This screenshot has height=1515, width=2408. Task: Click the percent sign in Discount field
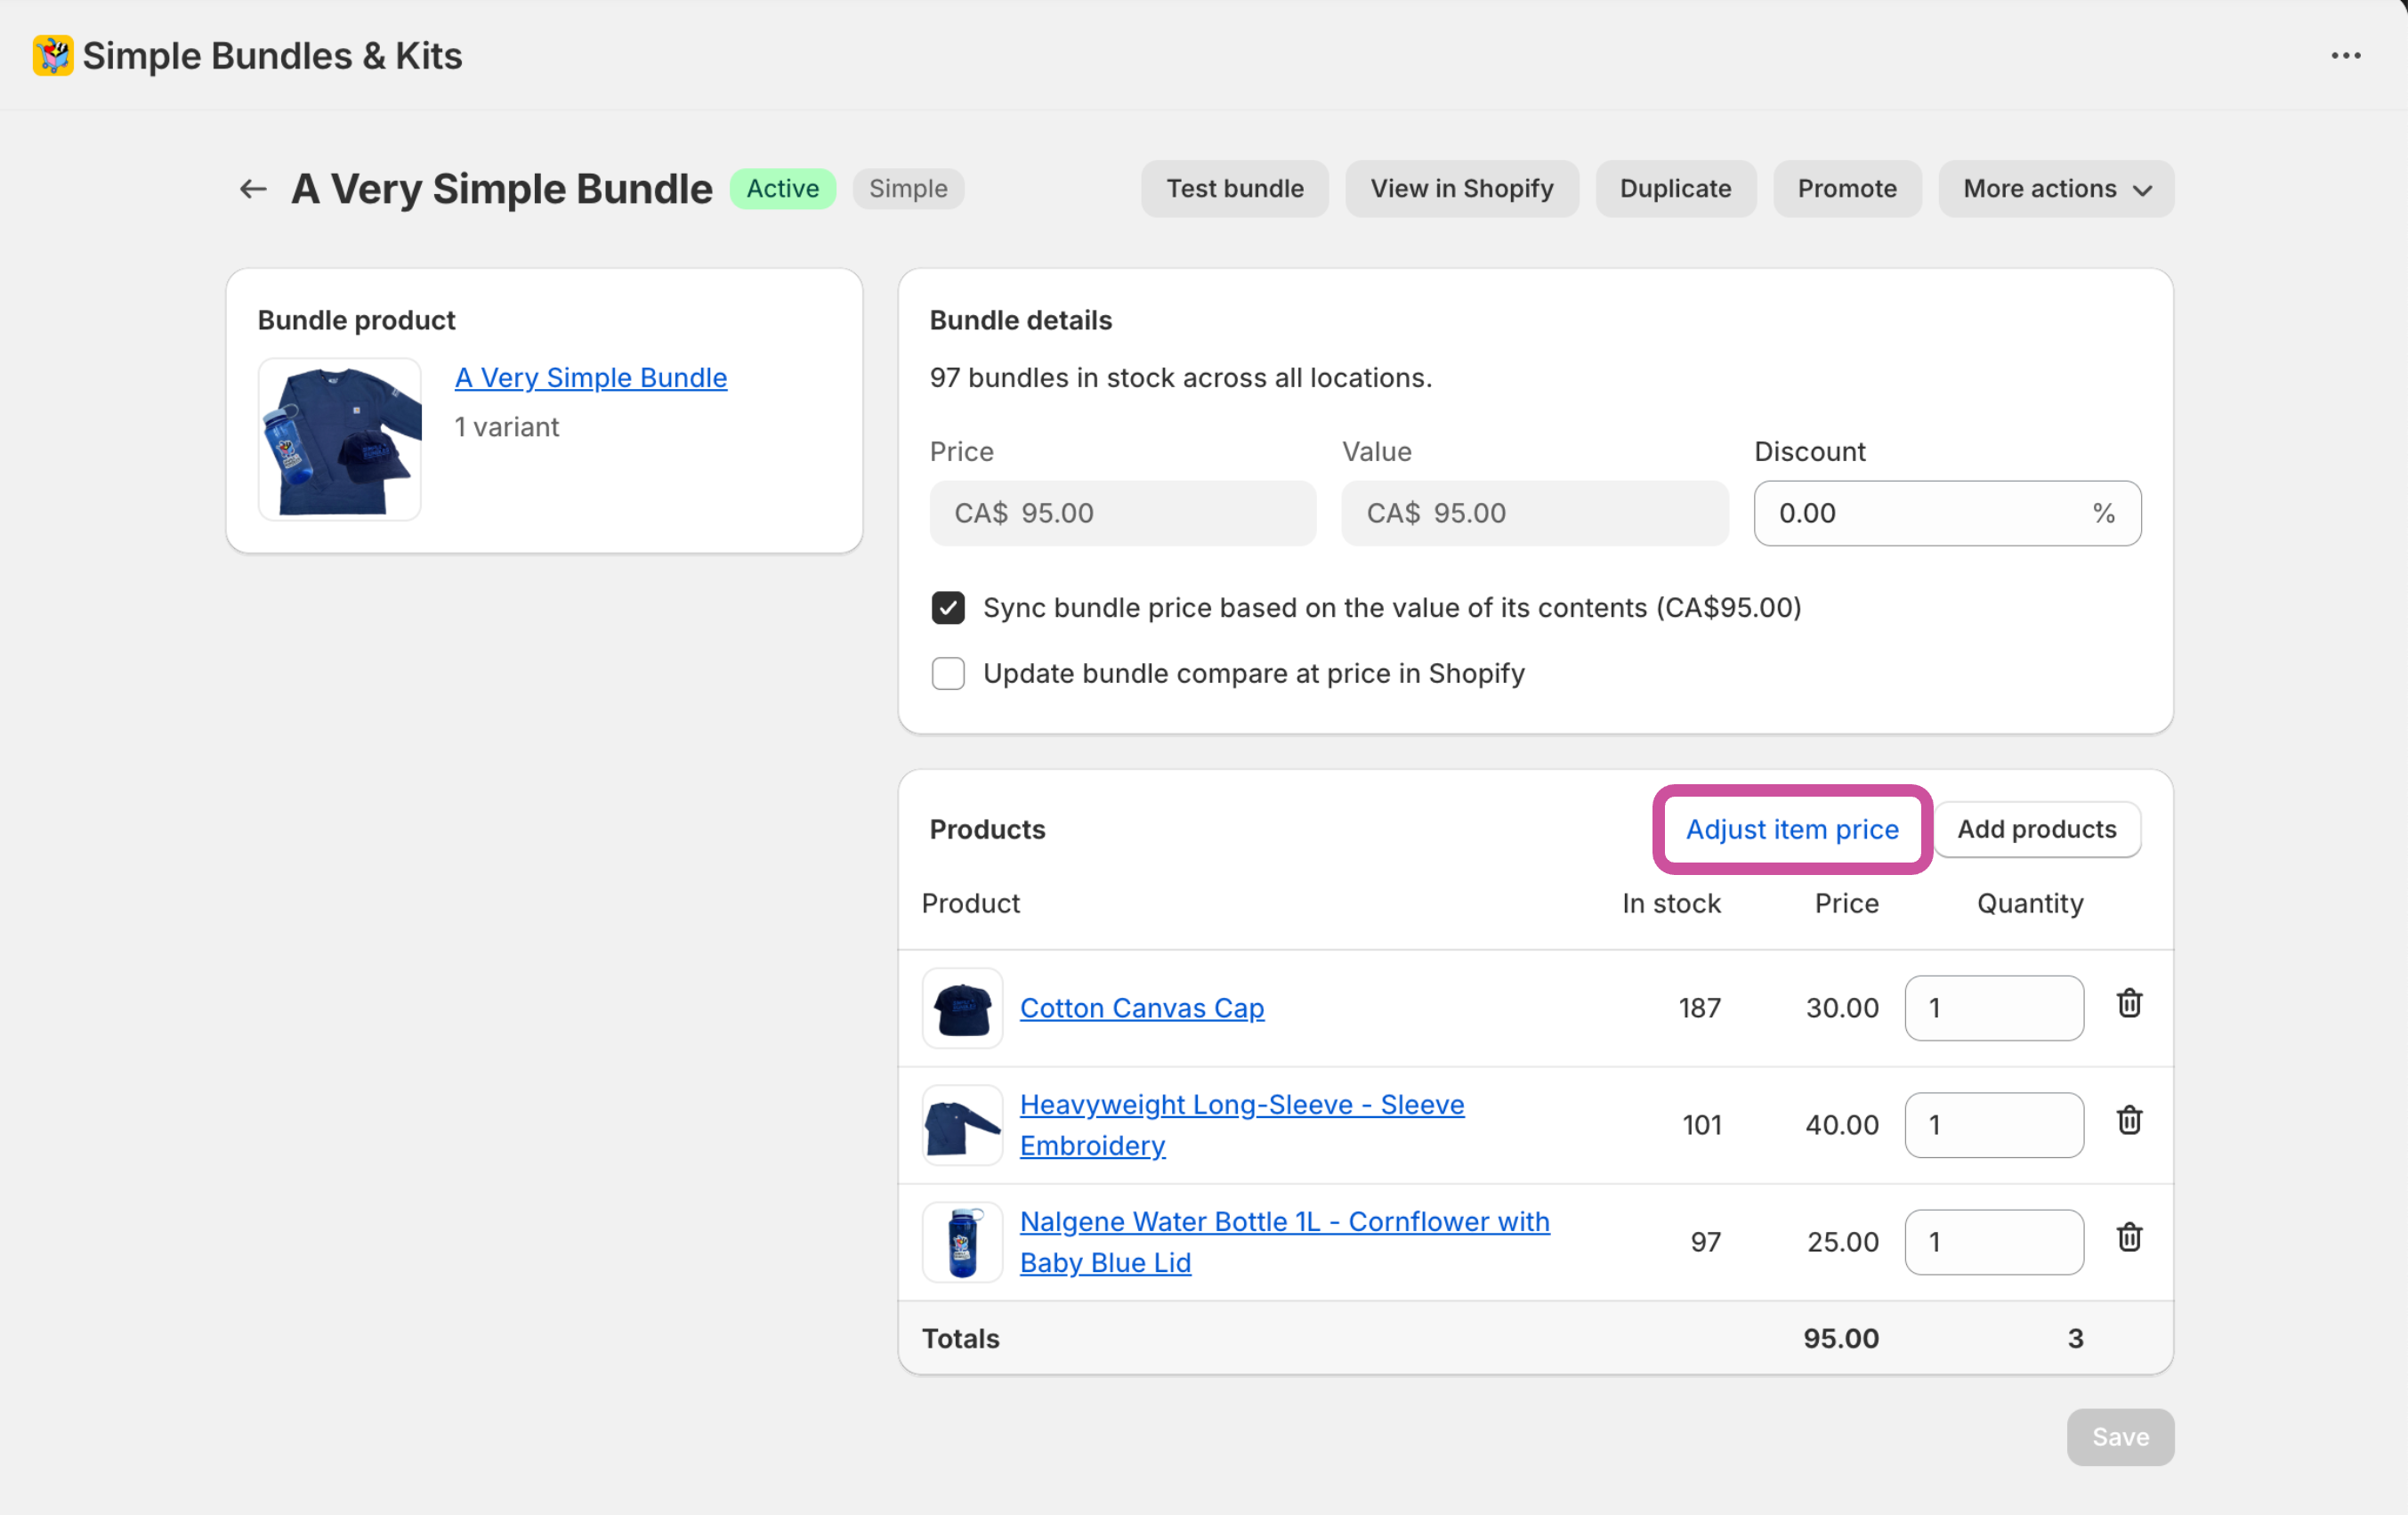tap(2103, 513)
